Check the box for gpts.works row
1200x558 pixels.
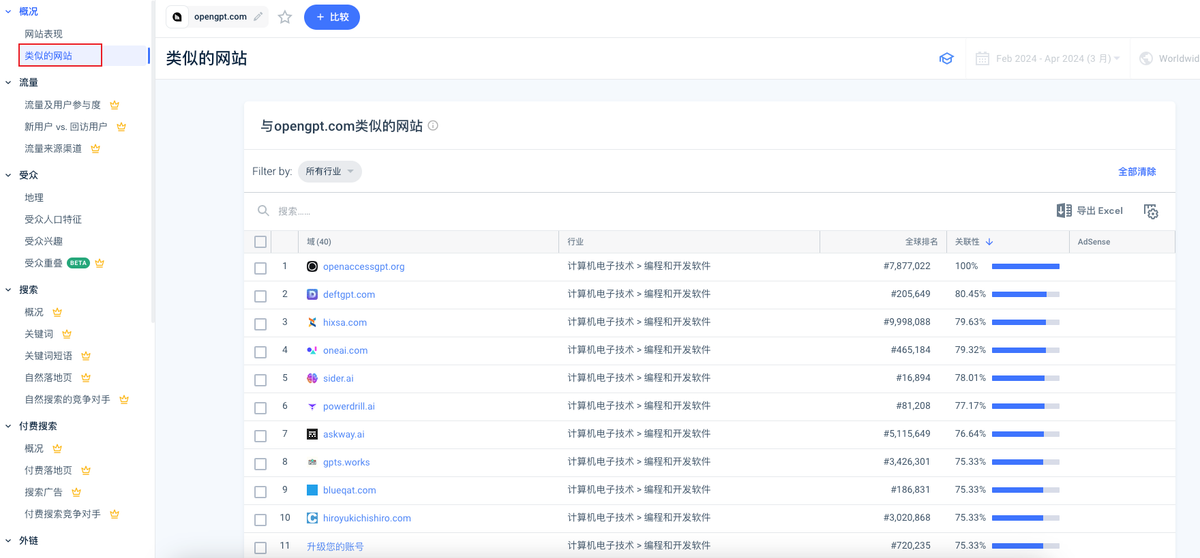click(261, 464)
